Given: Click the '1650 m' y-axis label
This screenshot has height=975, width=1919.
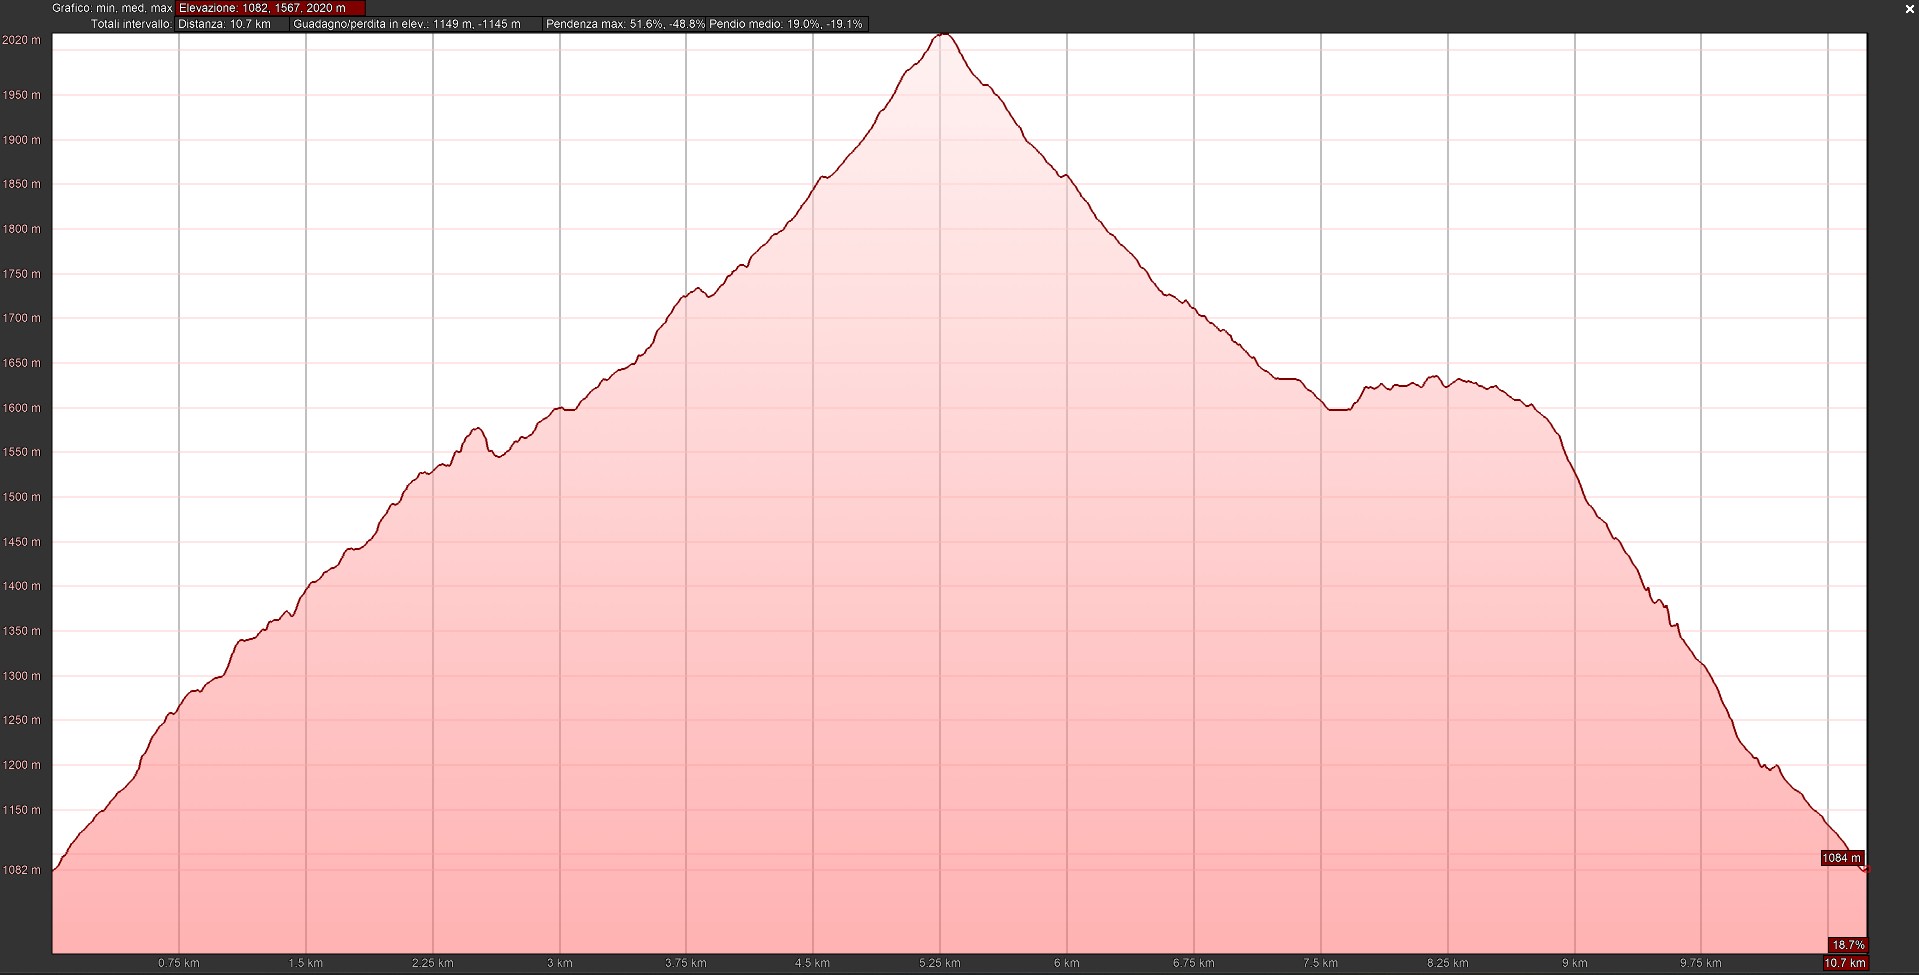Looking at the screenshot, I should pos(21,363).
